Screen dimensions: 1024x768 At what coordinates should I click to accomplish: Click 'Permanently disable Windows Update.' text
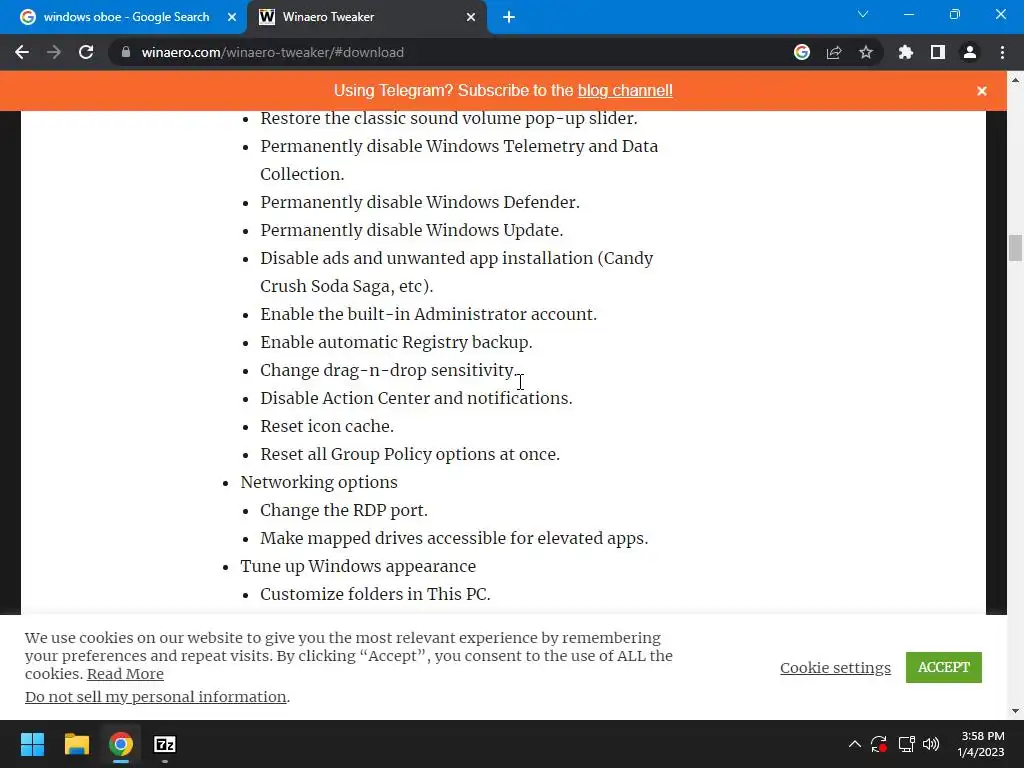point(411,231)
